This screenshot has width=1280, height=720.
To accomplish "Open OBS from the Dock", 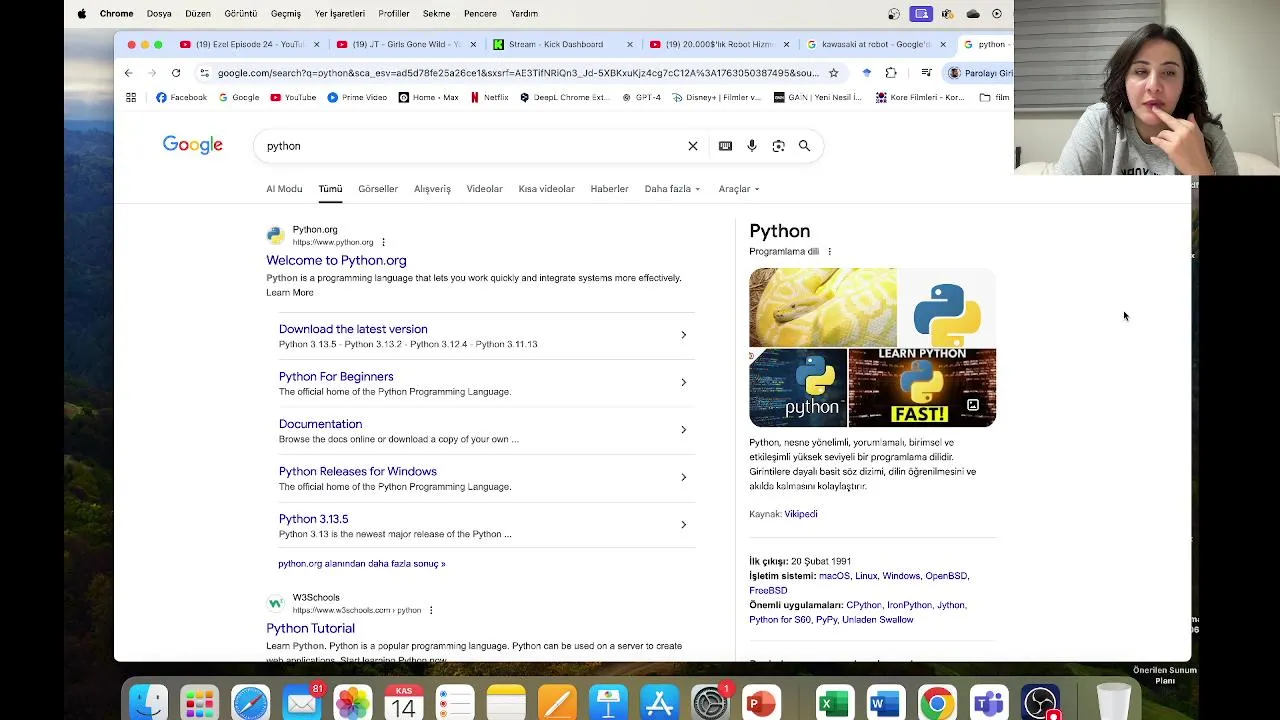I will click(x=1040, y=702).
